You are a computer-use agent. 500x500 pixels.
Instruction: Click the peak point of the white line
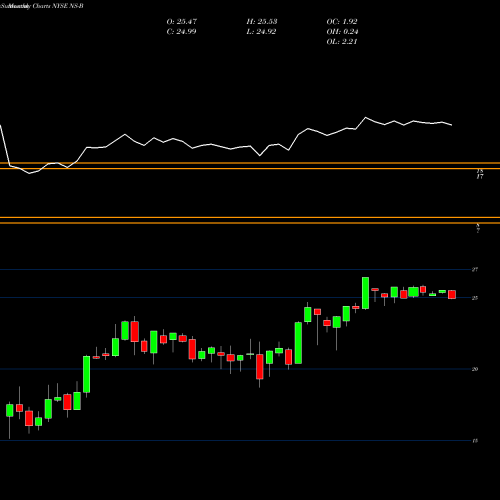click(365, 117)
